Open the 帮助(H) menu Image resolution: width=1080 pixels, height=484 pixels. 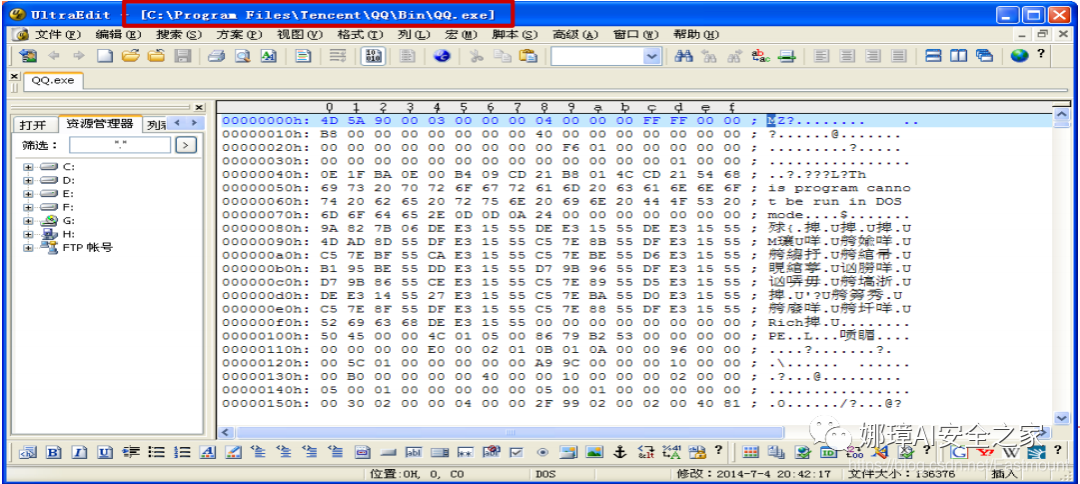coord(696,34)
